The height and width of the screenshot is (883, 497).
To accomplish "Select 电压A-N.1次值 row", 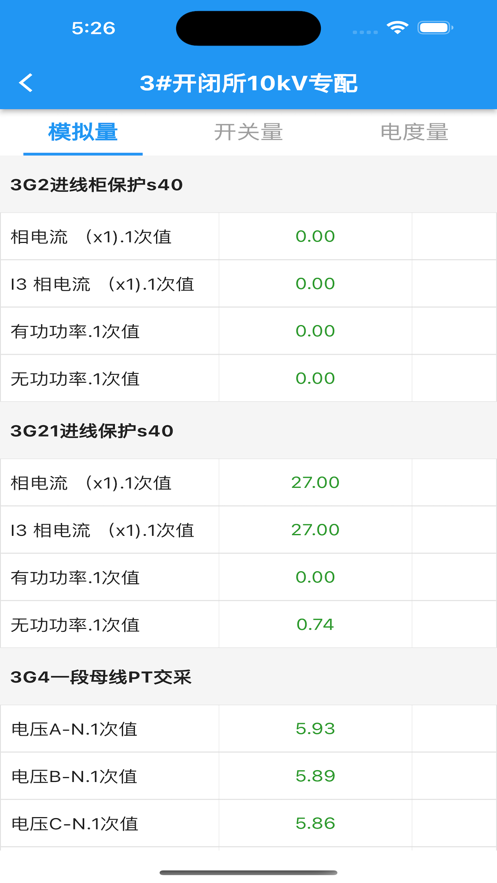I will point(248,729).
